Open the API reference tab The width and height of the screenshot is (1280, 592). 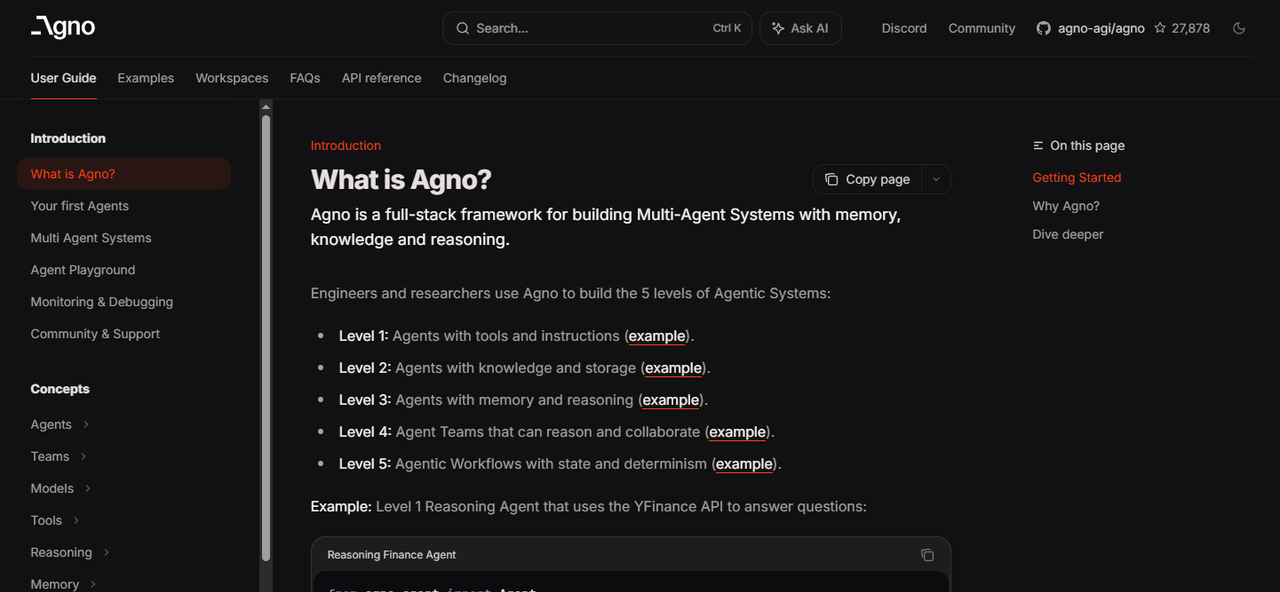tap(381, 78)
